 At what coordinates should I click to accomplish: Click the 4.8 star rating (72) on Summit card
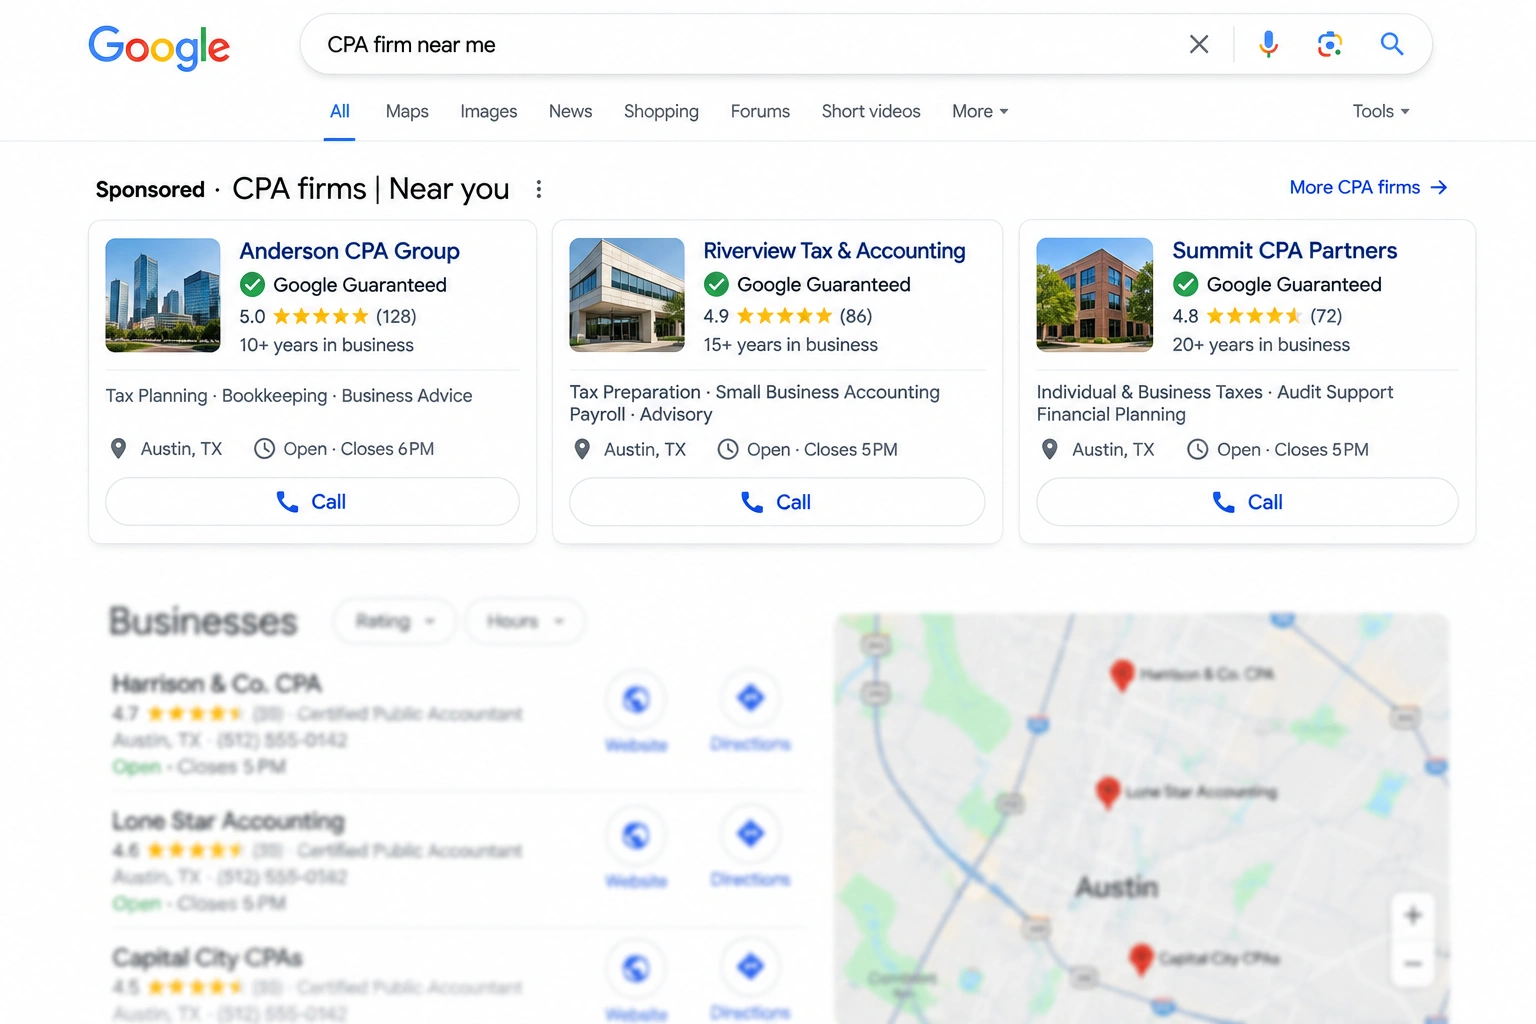point(1257,317)
